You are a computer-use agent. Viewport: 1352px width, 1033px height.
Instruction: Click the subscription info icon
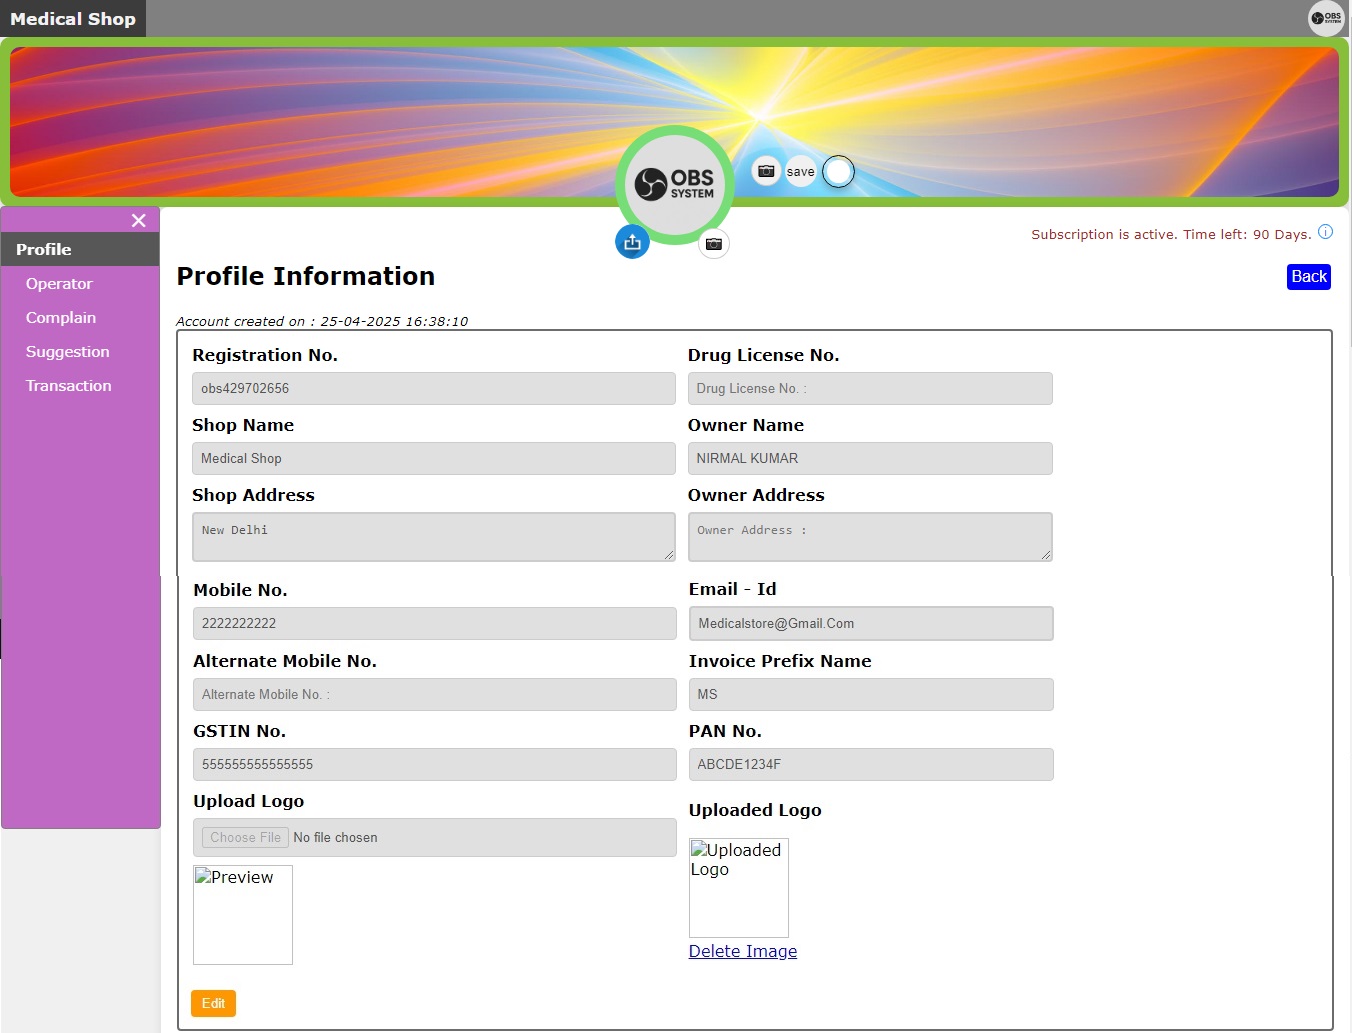[x=1325, y=232]
